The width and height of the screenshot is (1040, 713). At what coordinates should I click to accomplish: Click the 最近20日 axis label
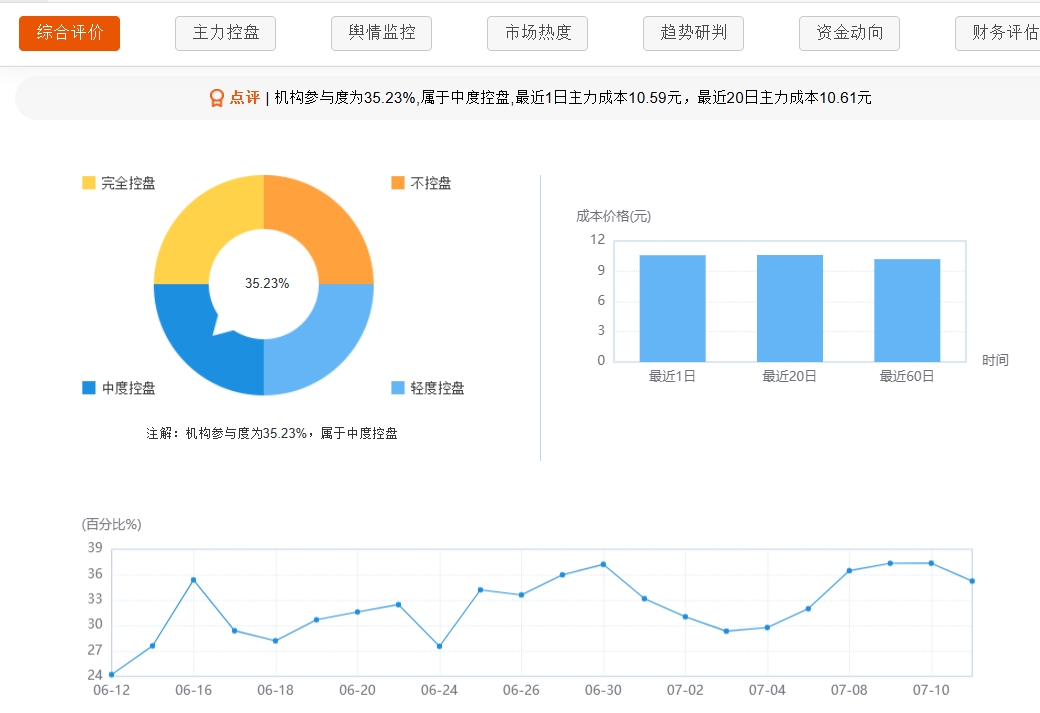[789, 376]
